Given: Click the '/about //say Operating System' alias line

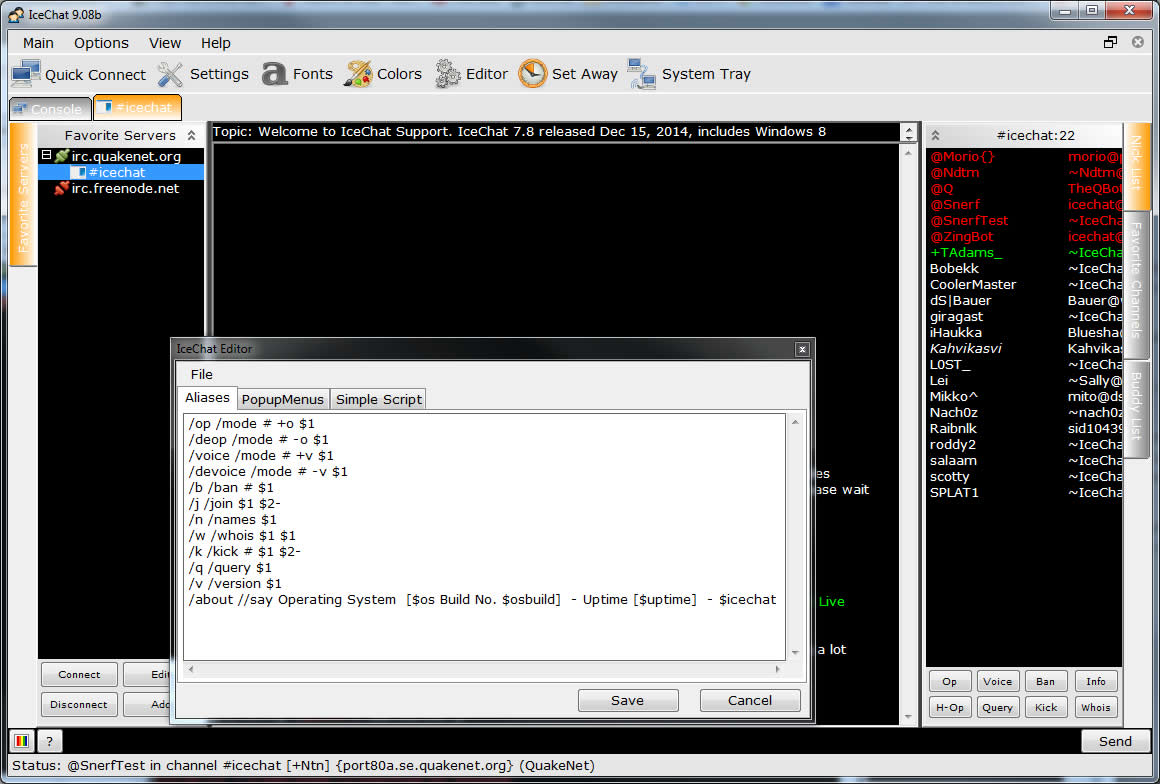Looking at the screenshot, I should [482, 600].
